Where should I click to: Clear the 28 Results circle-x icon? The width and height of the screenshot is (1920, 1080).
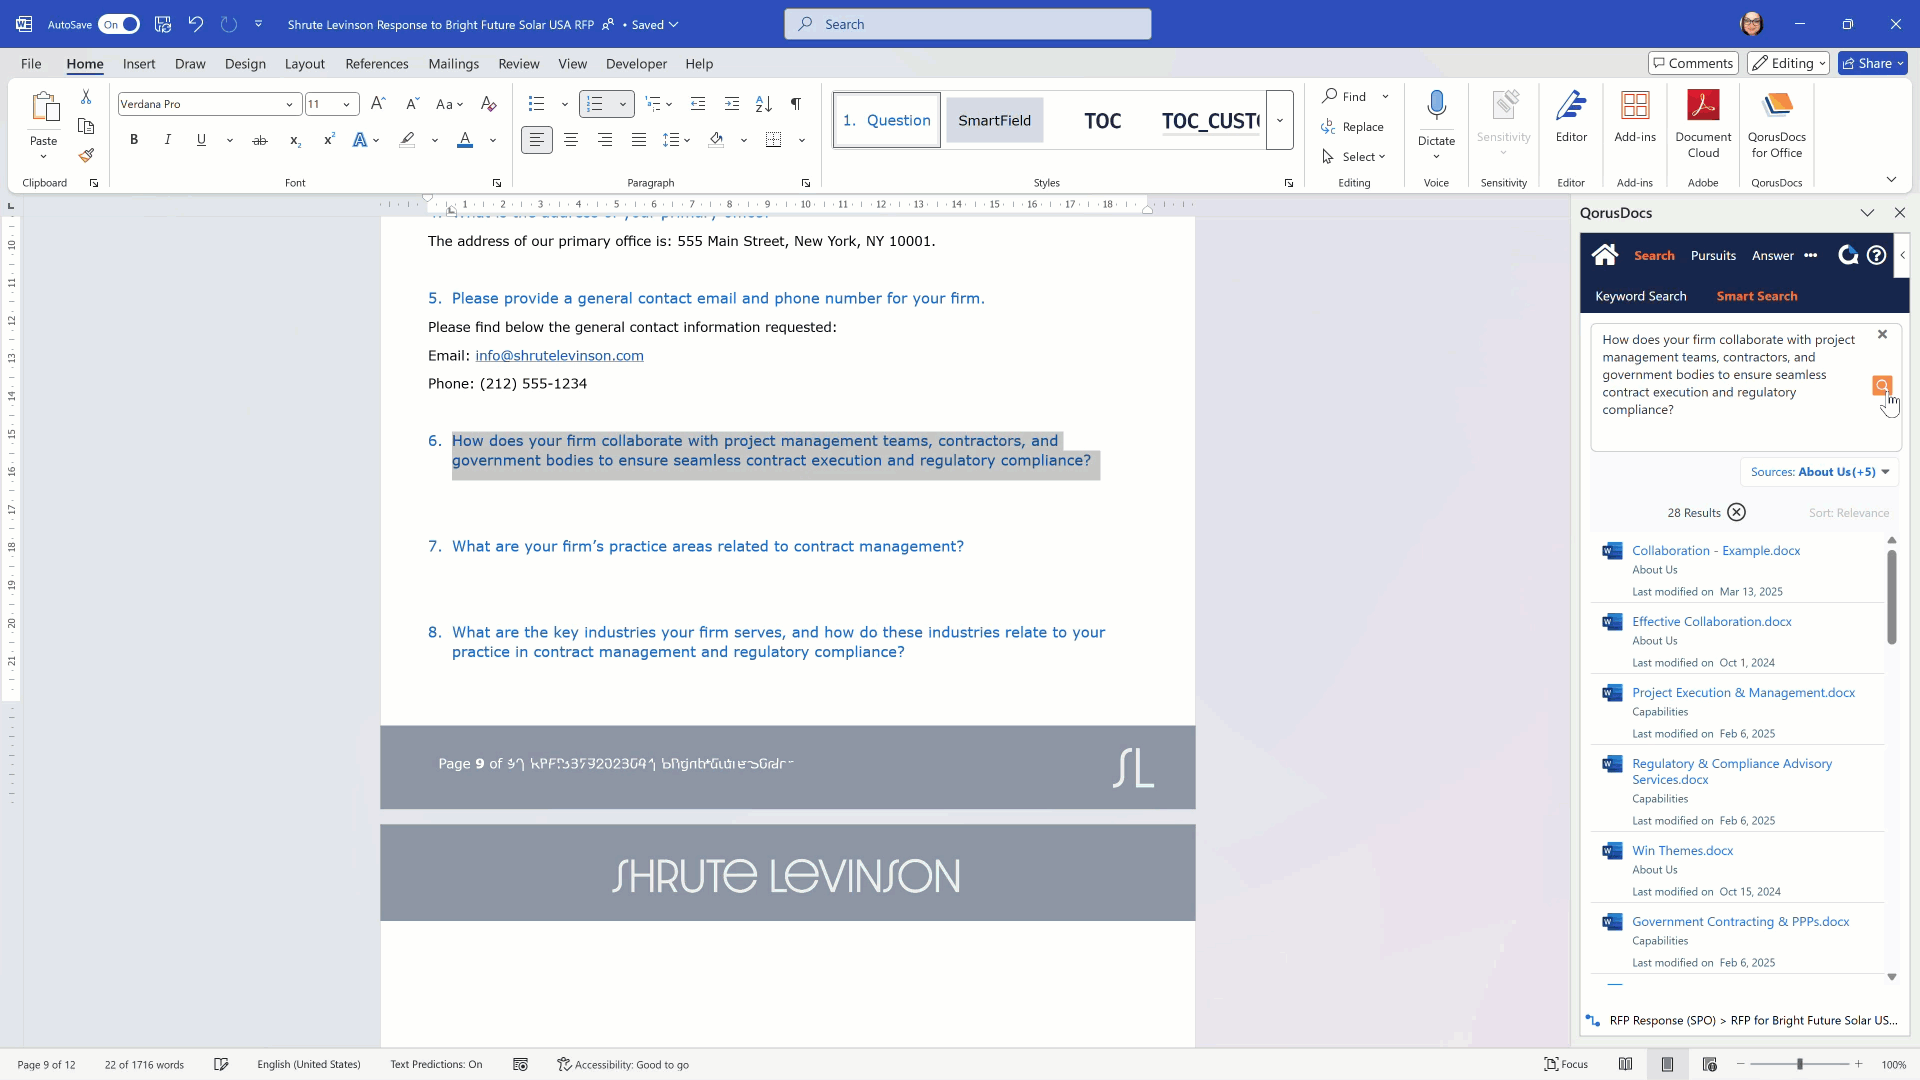(1737, 513)
